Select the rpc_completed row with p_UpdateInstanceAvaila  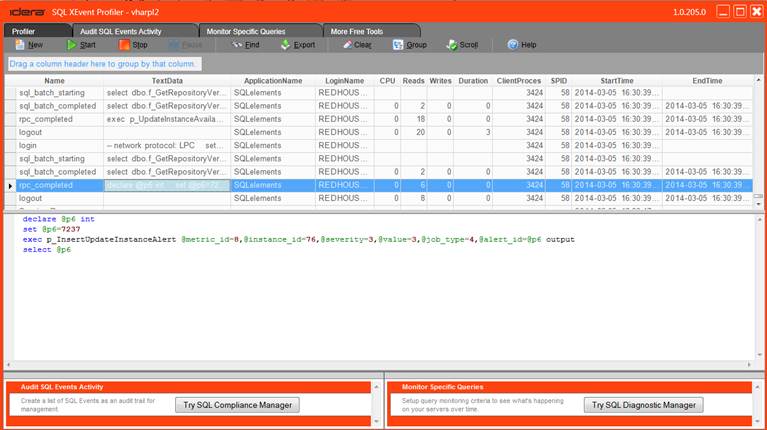[379, 119]
